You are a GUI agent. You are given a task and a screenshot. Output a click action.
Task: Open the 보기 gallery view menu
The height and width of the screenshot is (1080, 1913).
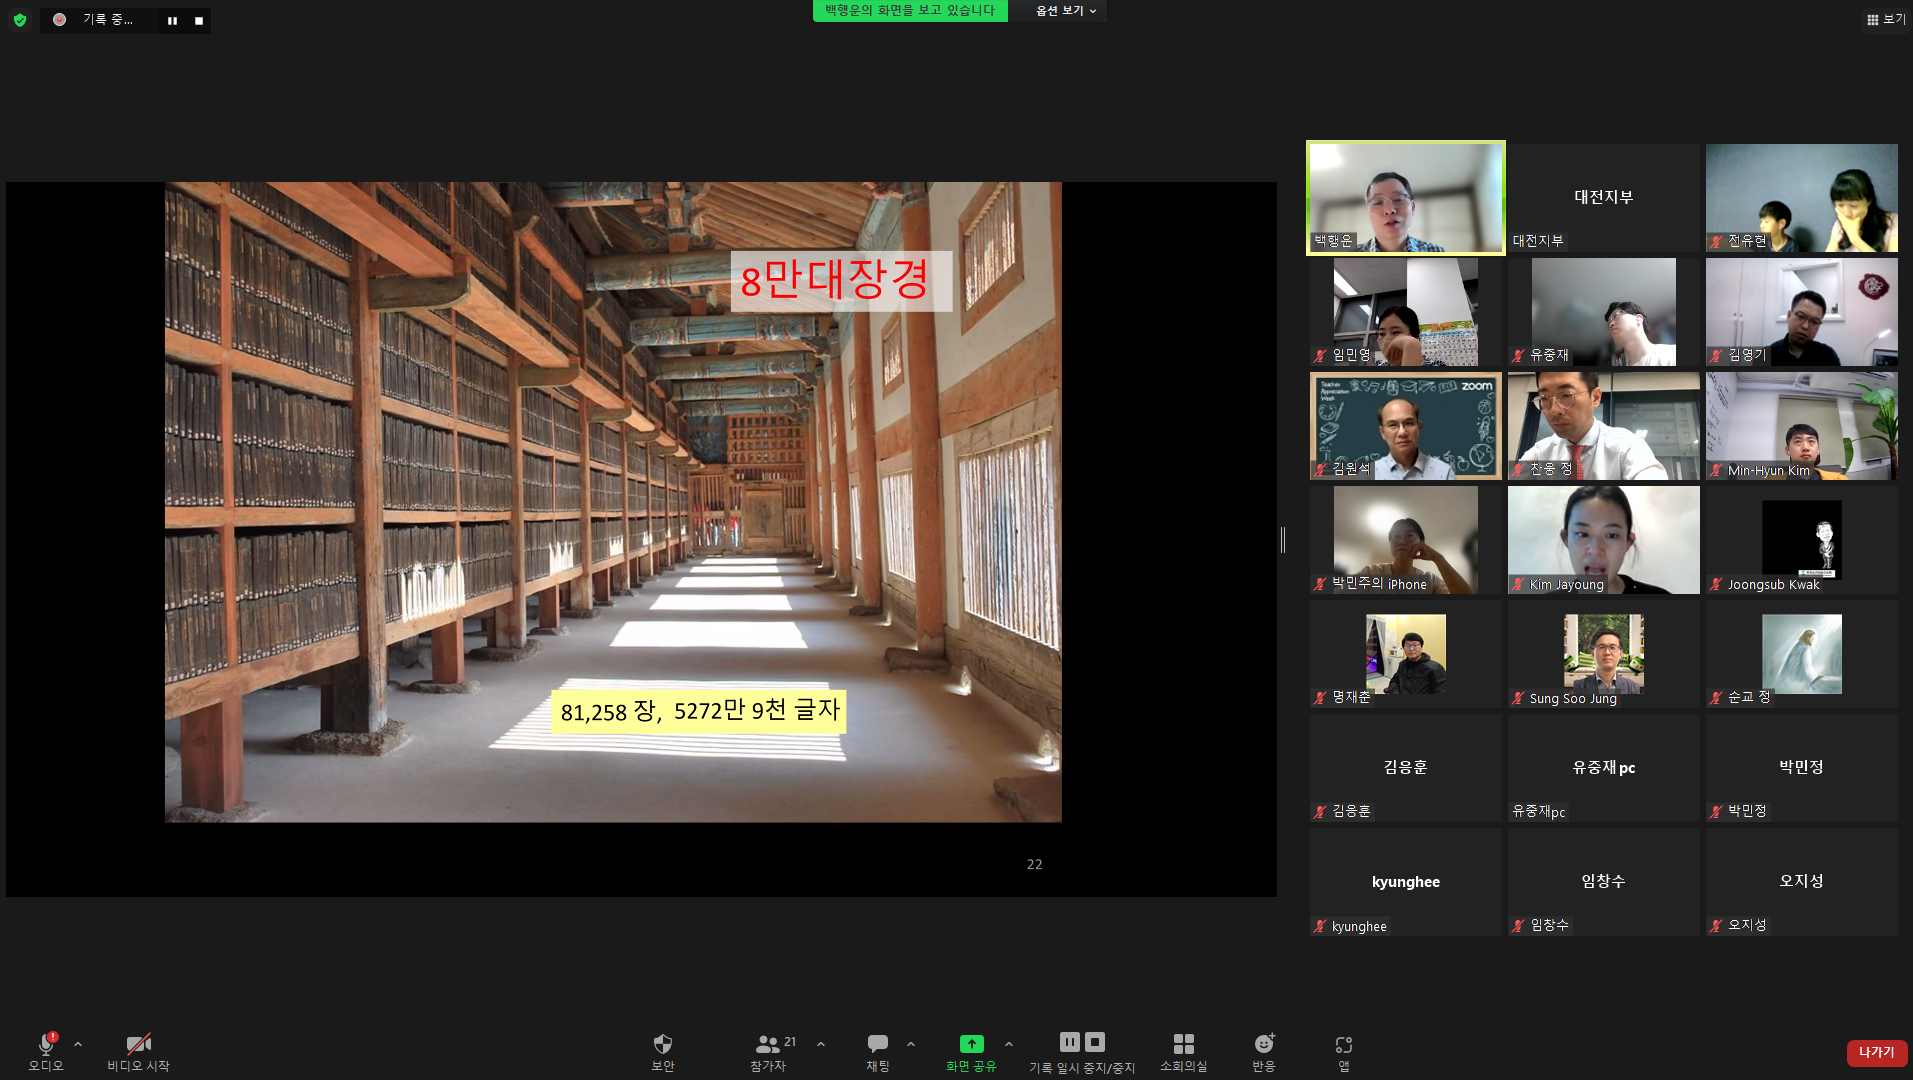tap(1885, 19)
